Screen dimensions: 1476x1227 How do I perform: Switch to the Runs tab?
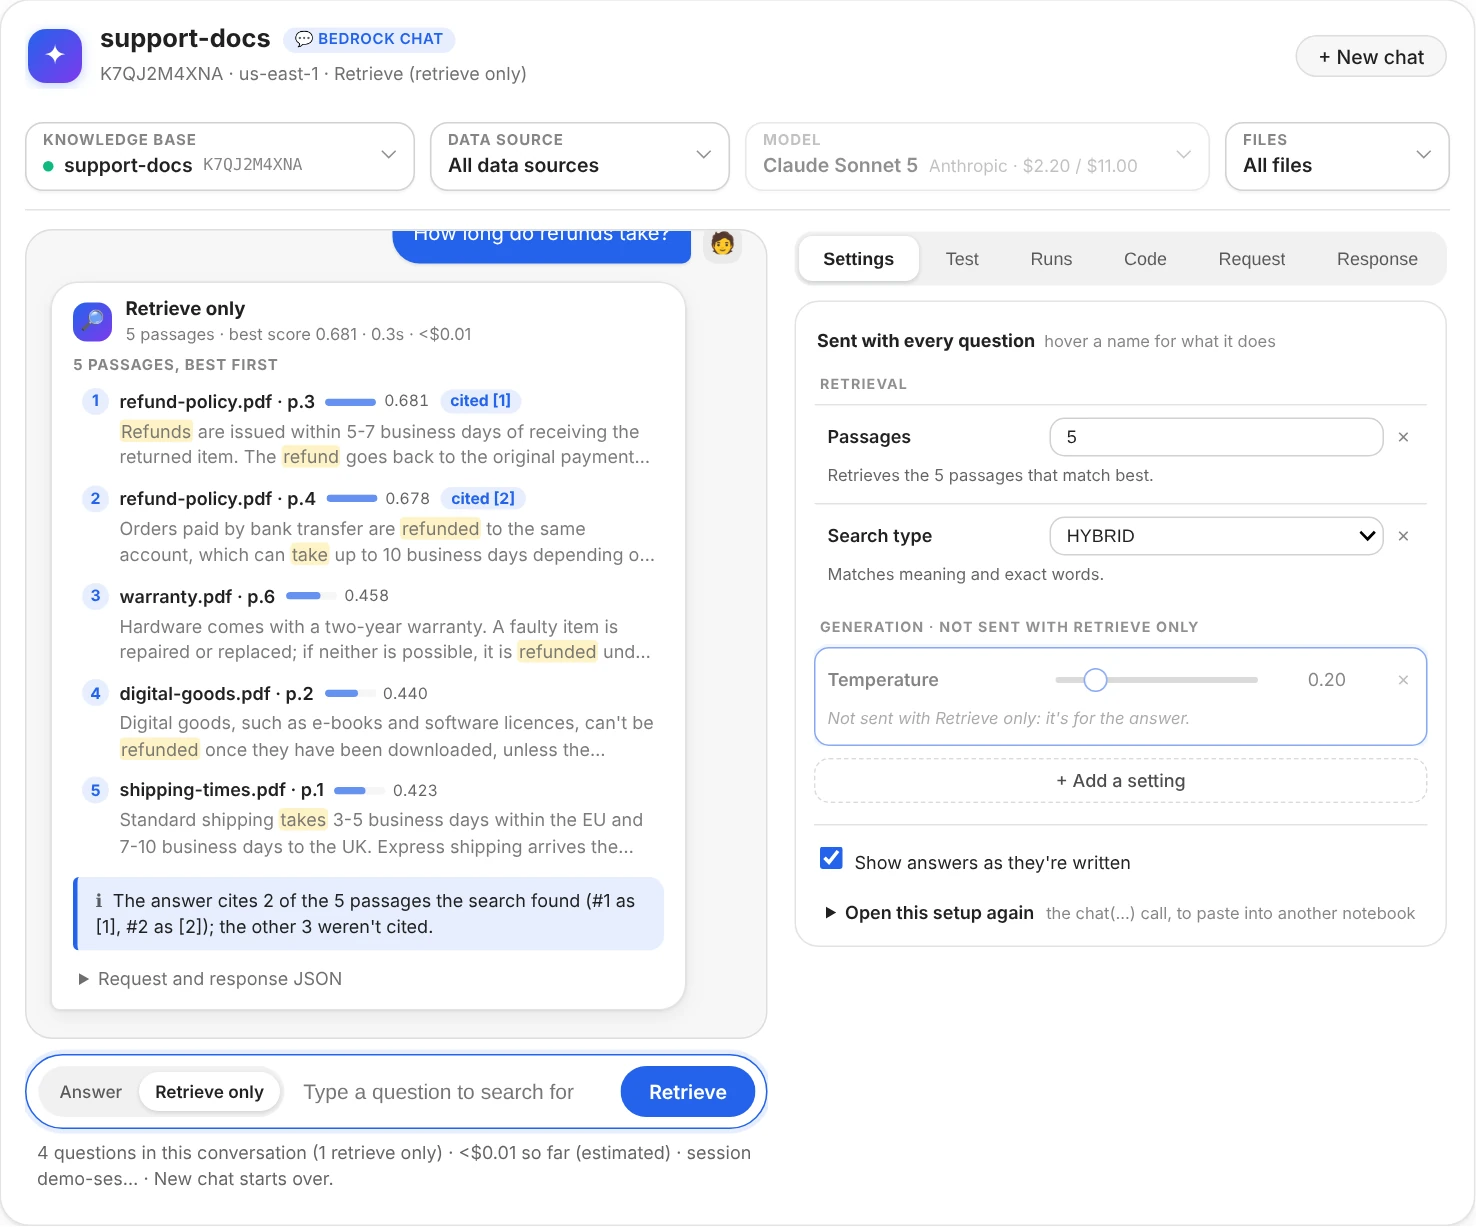[x=1051, y=259]
